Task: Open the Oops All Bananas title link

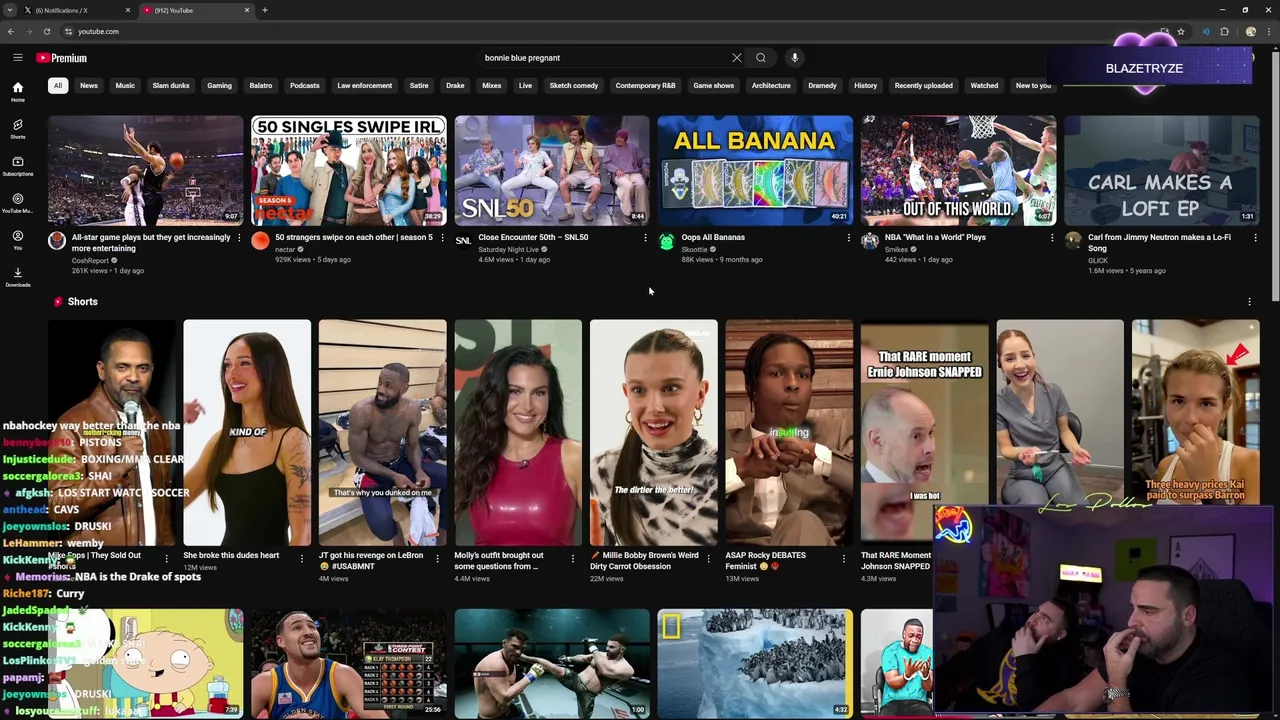Action: [x=713, y=238]
